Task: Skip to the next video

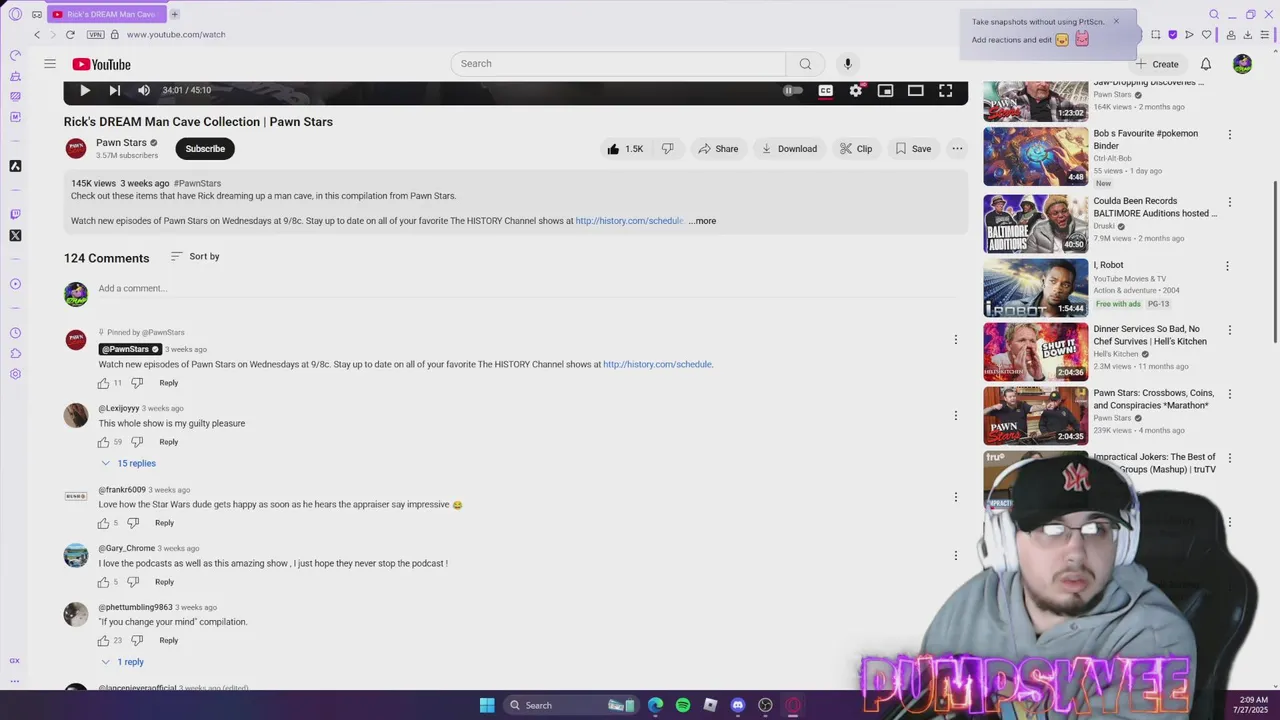Action: coord(114,90)
